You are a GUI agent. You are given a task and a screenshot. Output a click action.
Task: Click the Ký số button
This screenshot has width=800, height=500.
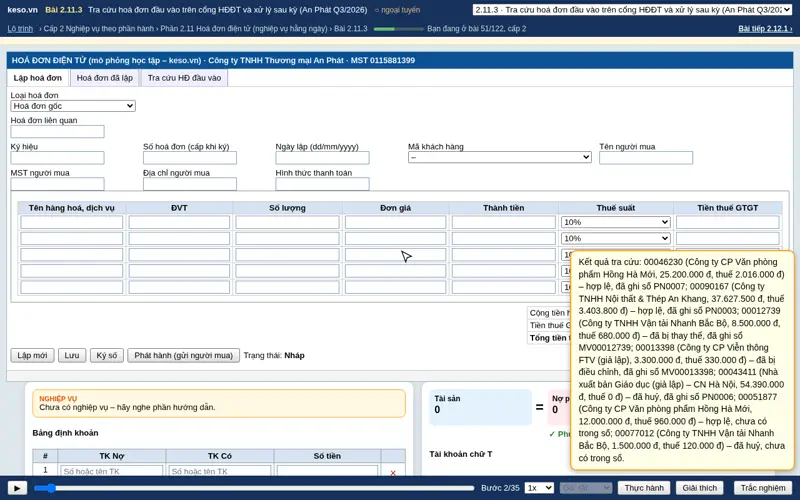click(x=107, y=356)
